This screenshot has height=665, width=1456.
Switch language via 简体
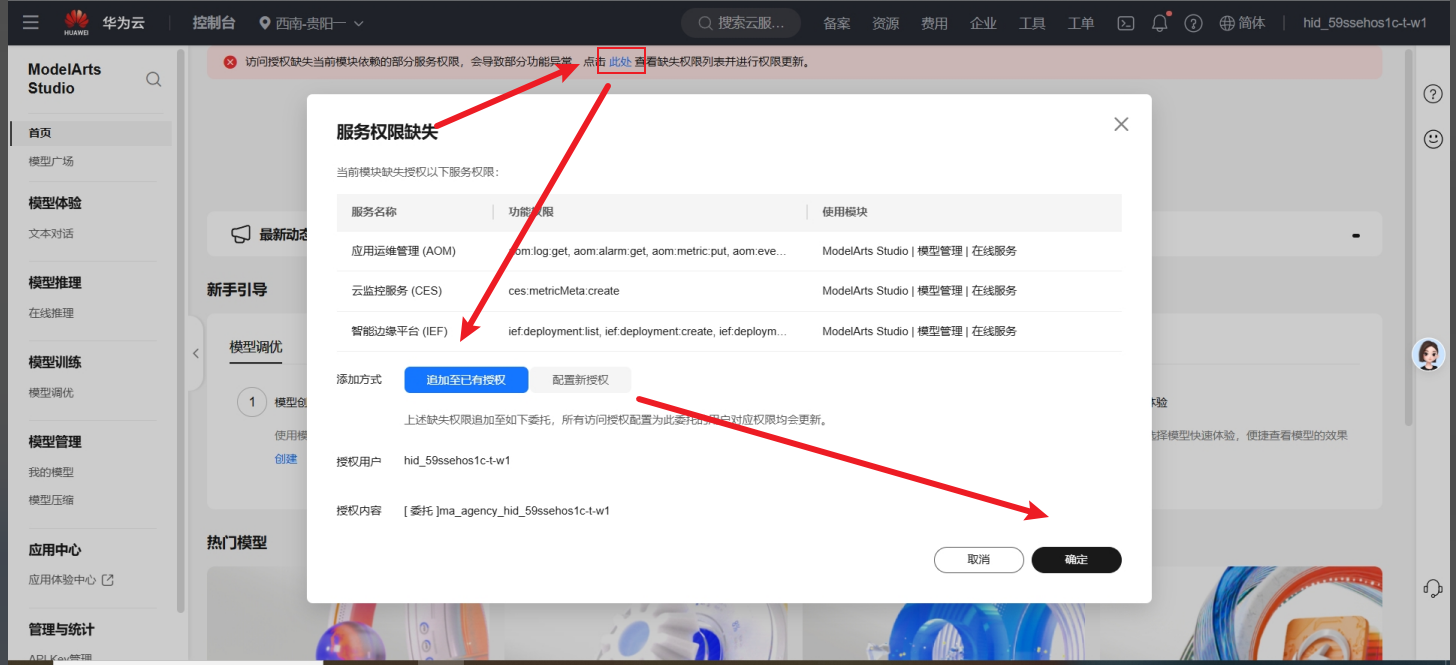coord(1252,23)
